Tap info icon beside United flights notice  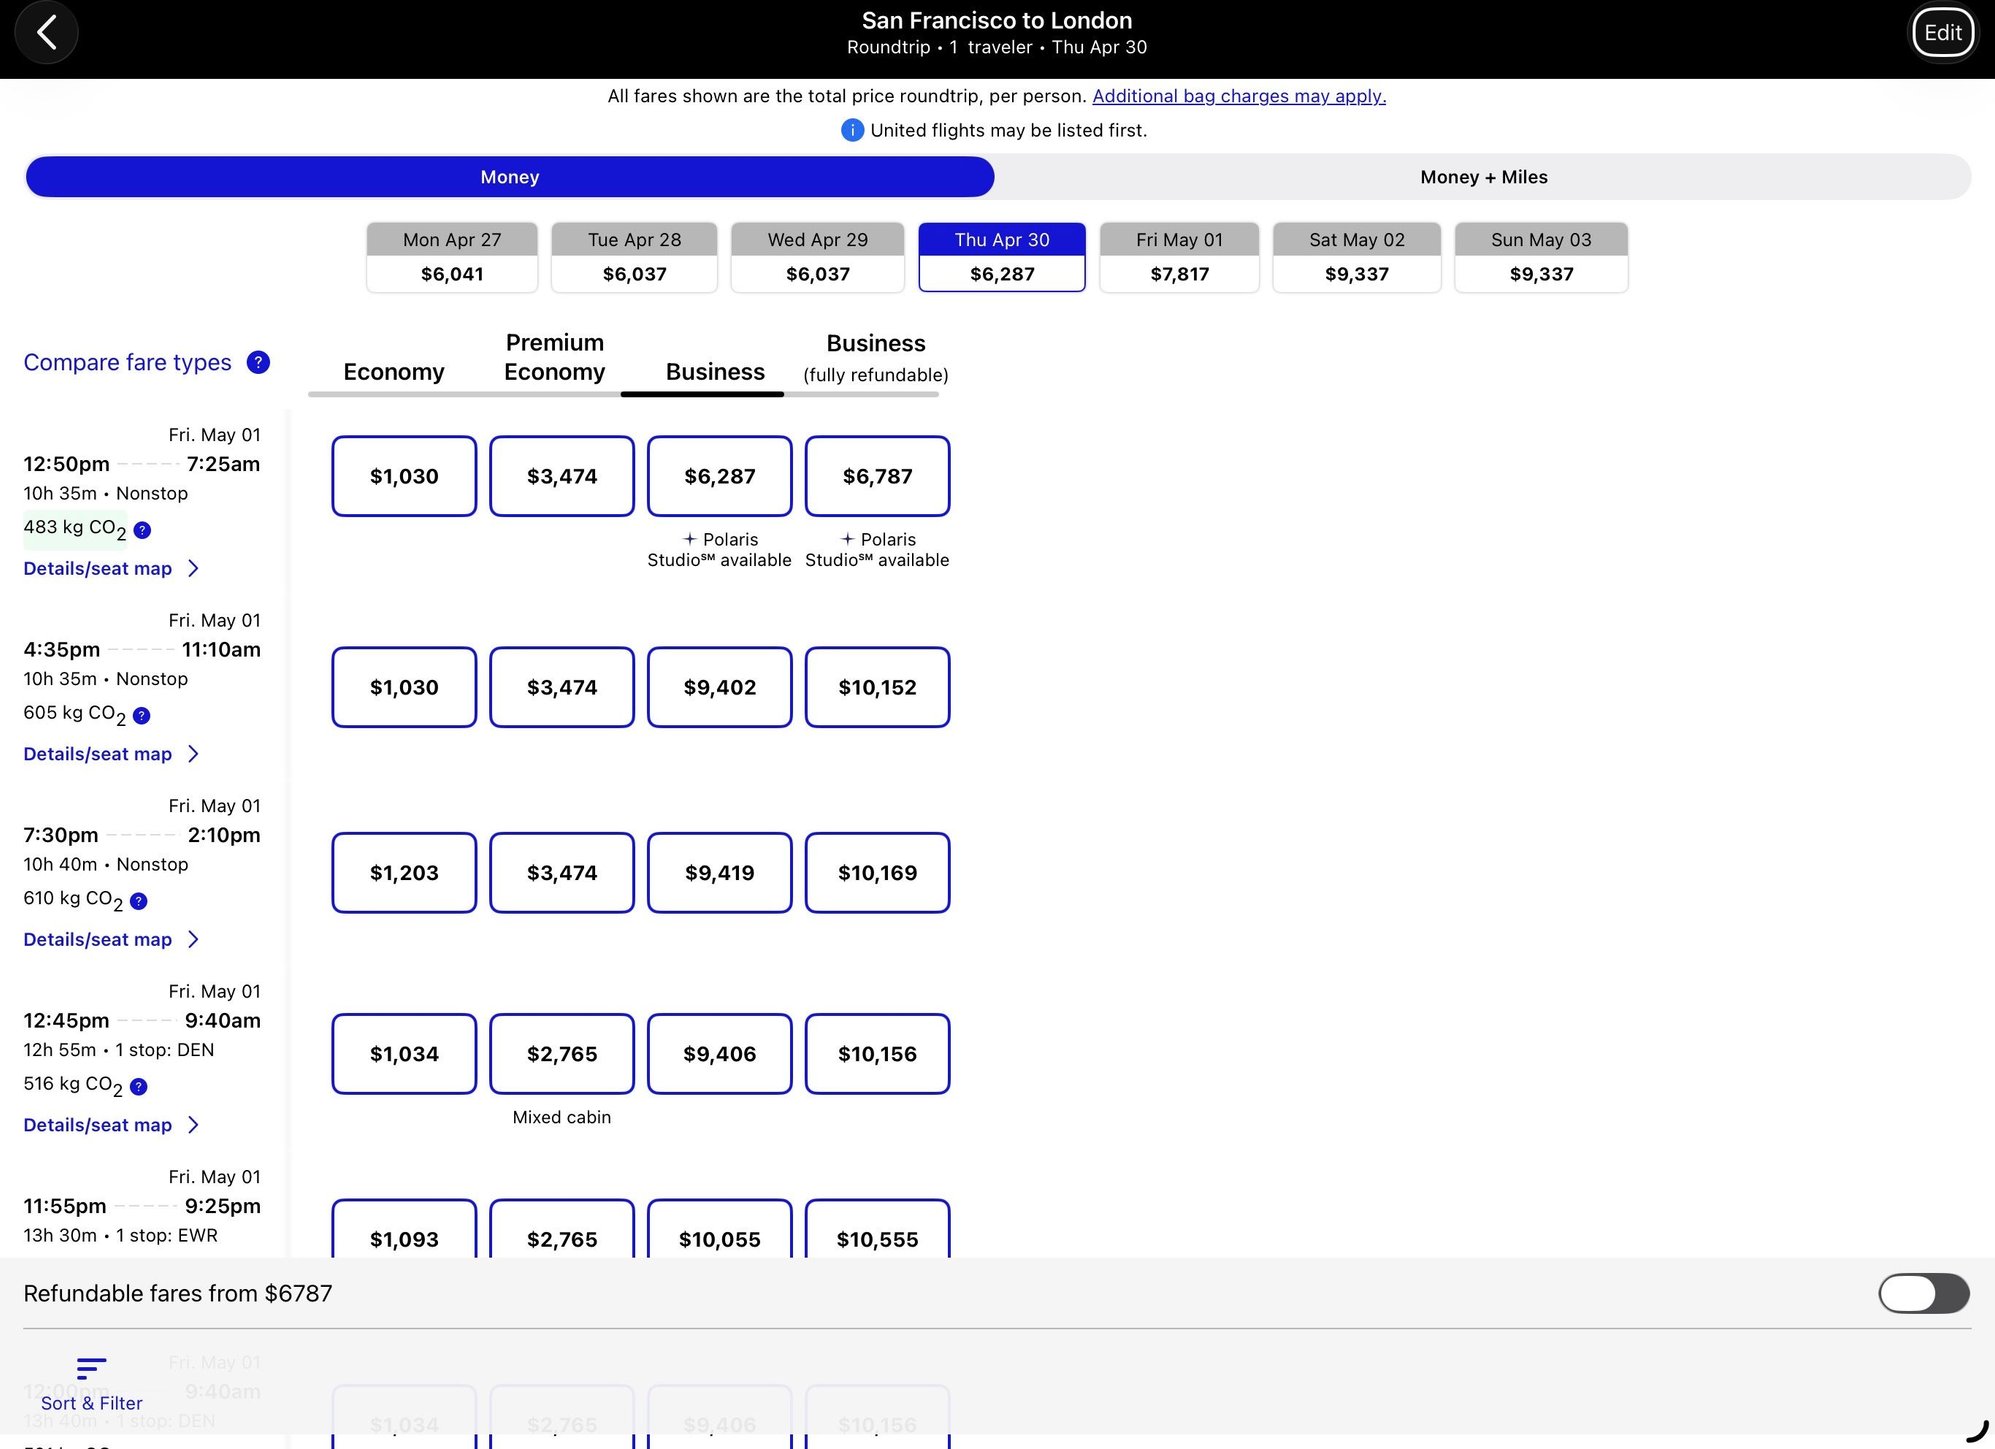852,130
